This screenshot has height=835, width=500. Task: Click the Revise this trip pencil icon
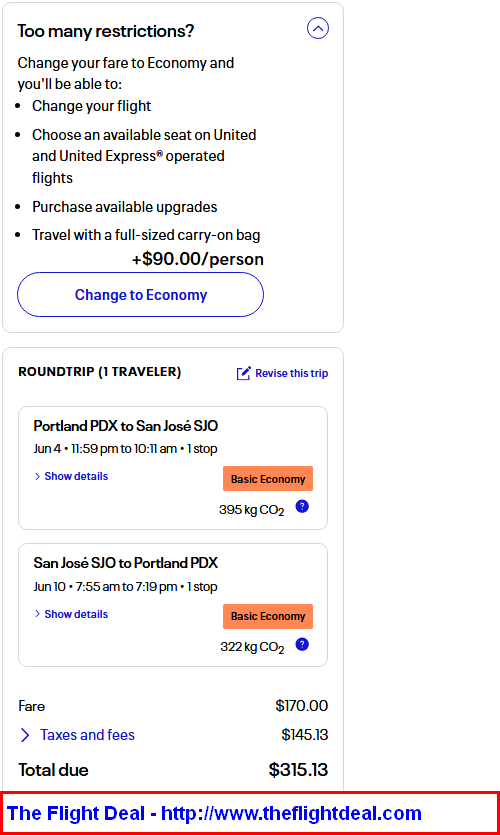pos(243,373)
